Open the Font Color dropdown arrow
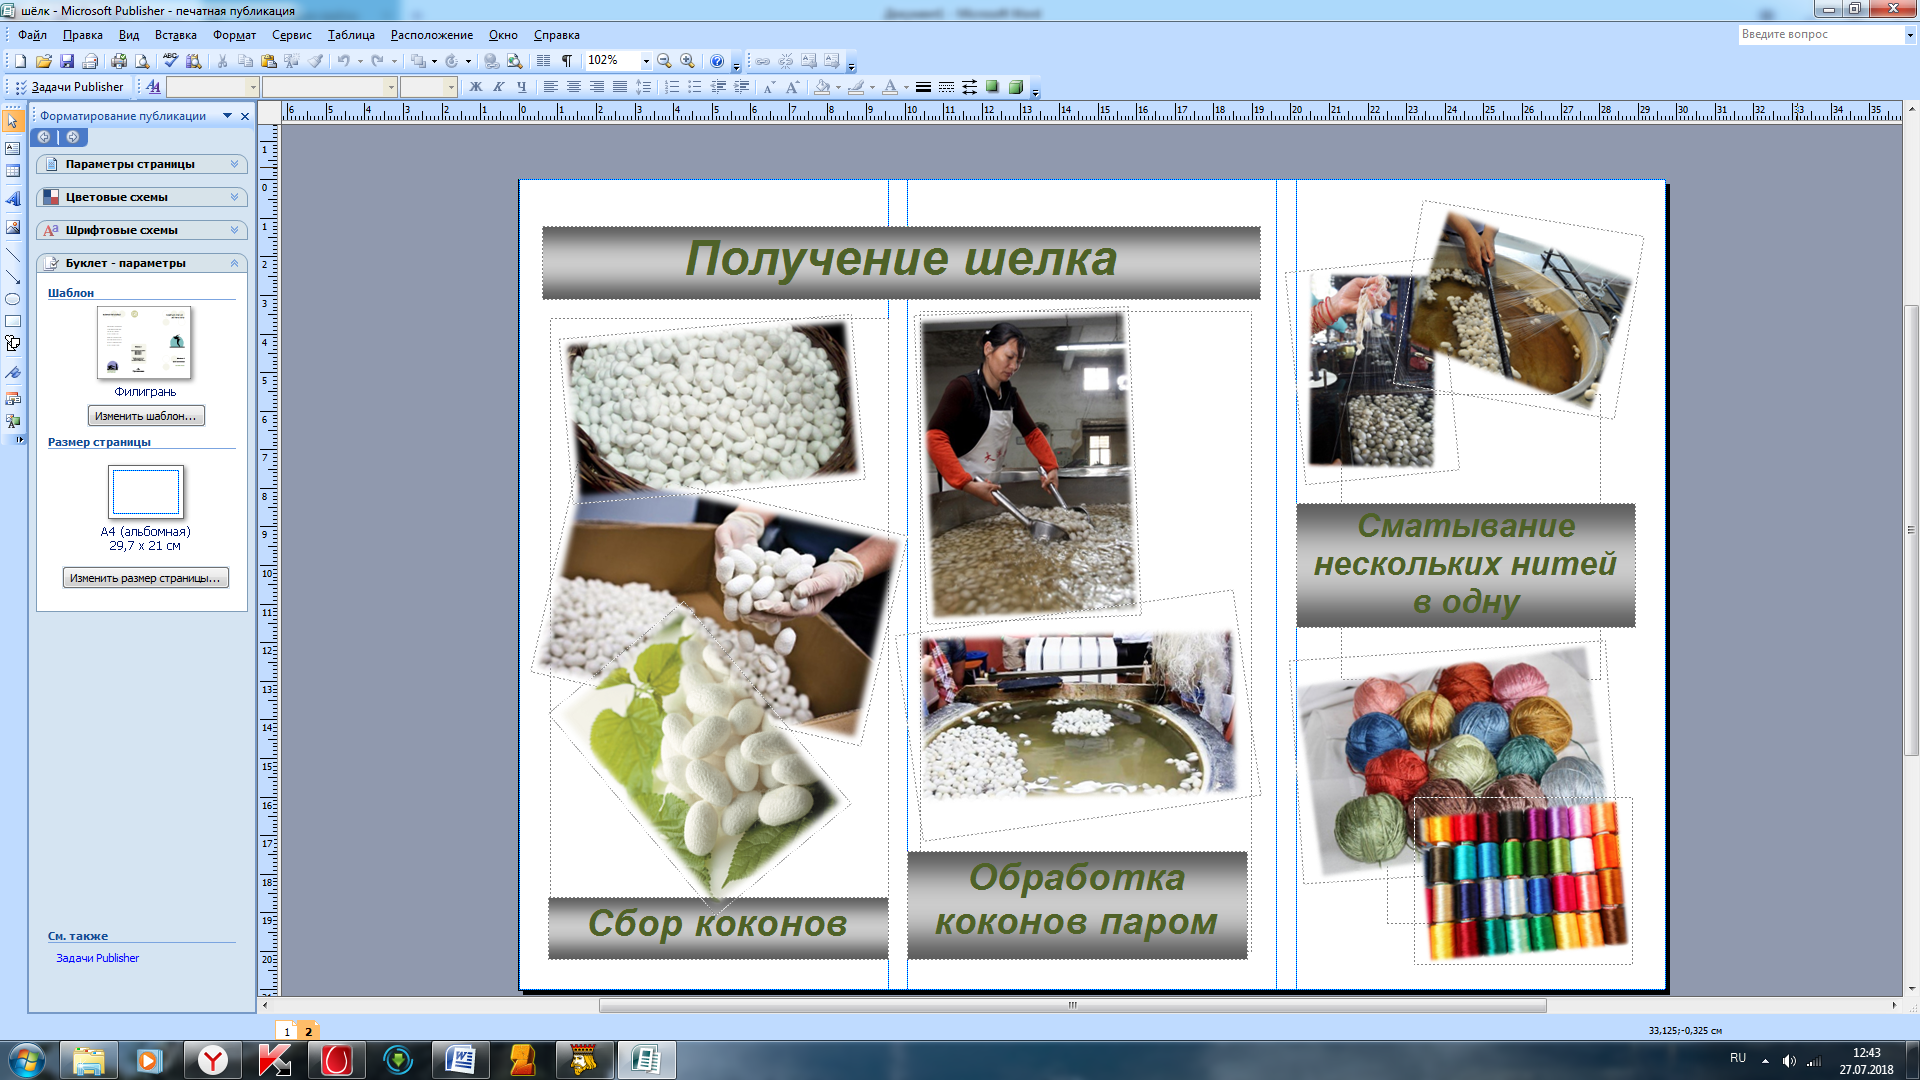 coord(906,87)
